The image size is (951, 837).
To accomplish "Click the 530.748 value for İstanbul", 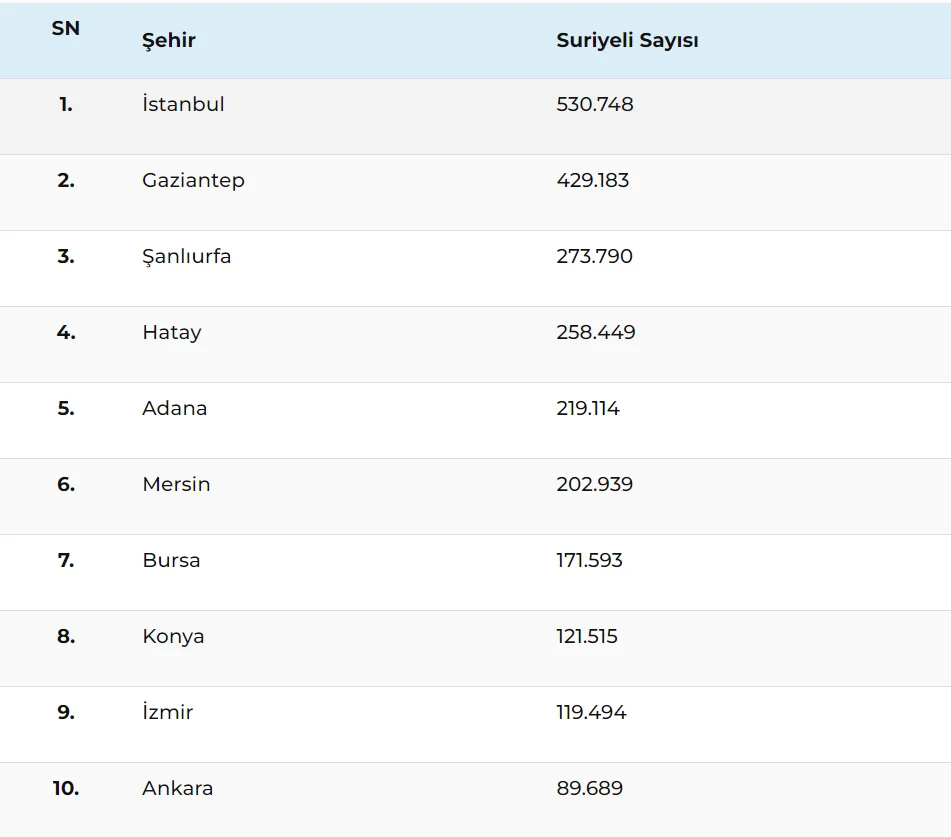I will [595, 105].
